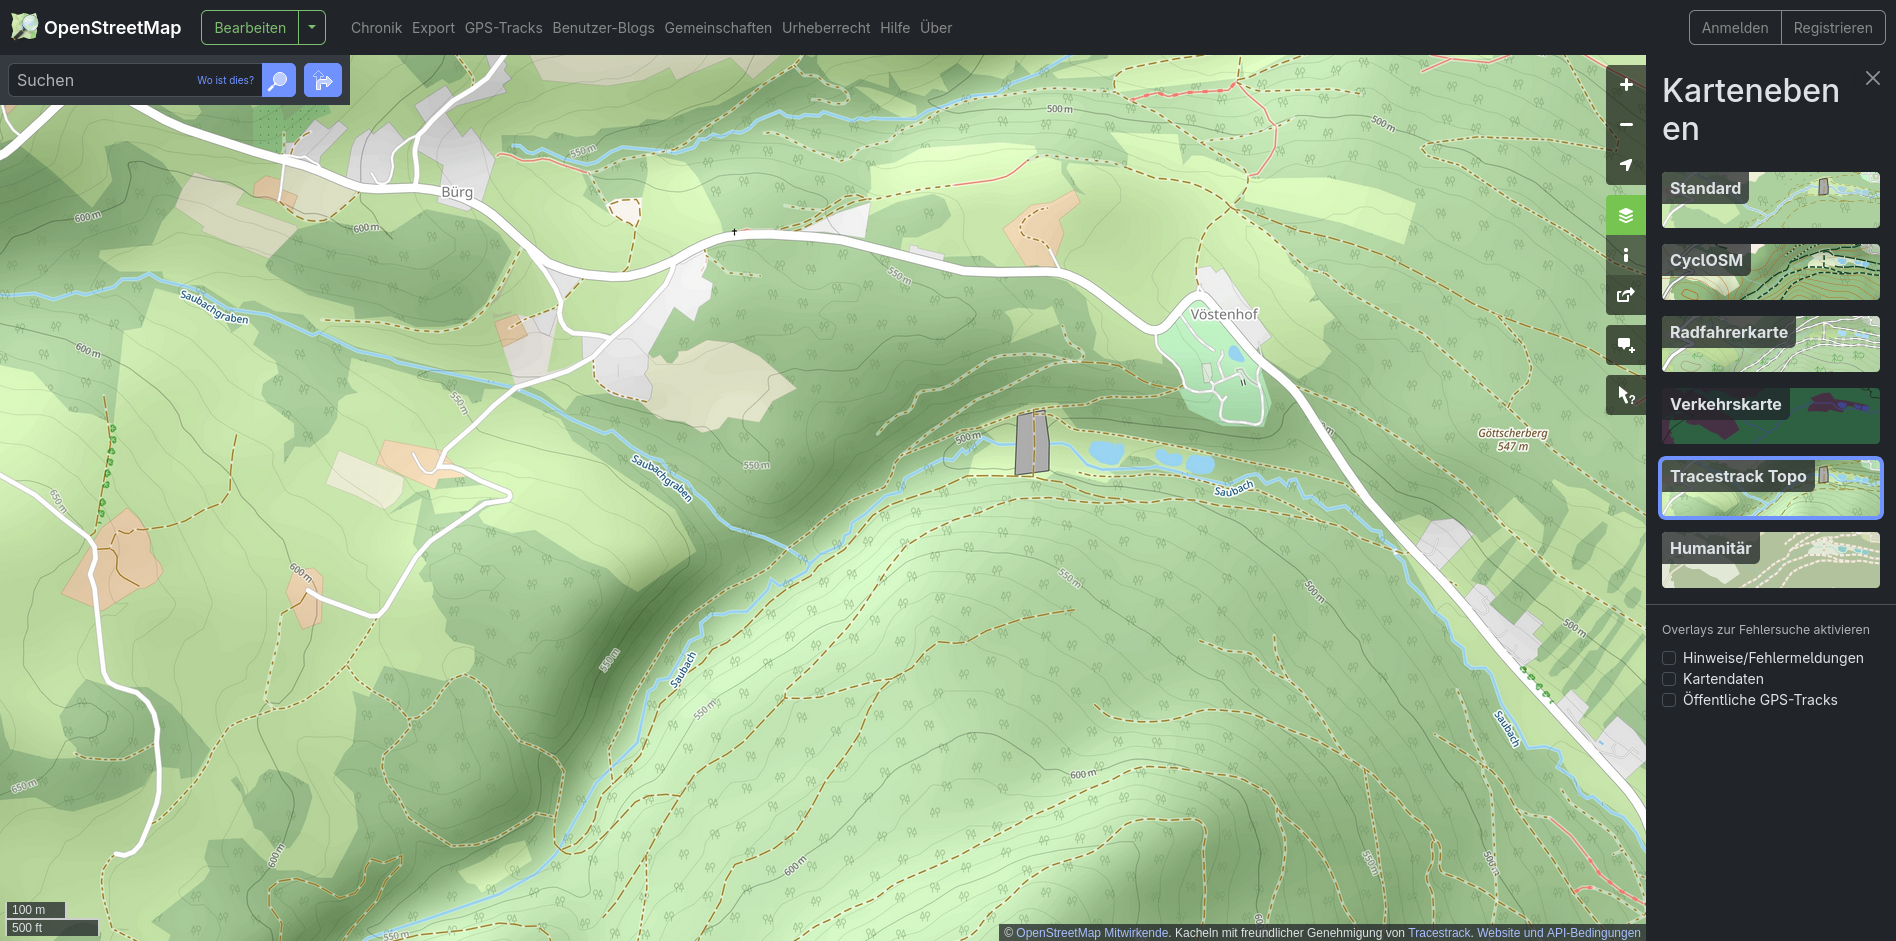1896x941 pixels.
Task: Open the map legend info icon
Action: (x=1626, y=255)
